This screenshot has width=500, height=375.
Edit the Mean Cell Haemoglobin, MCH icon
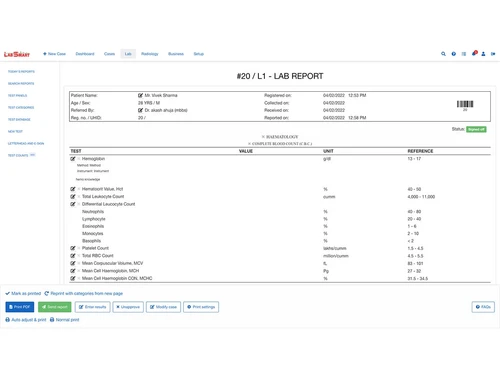tap(73, 271)
